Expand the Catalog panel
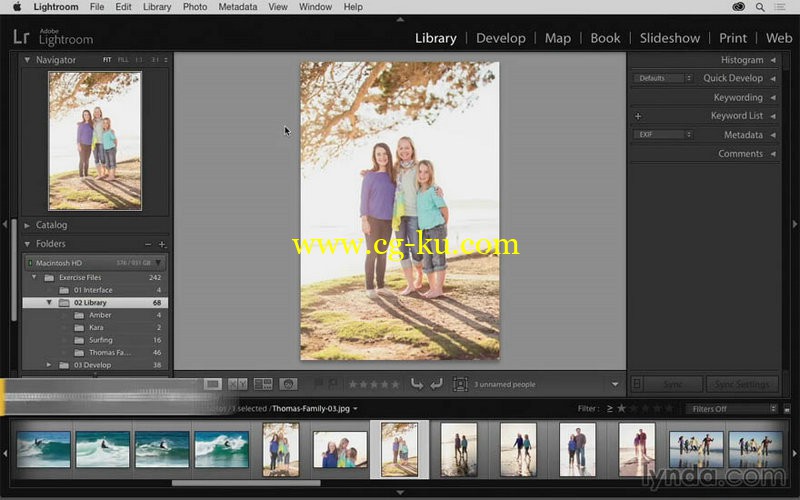The width and height of the screenshot is (800, 500). [x=27, y=225]
